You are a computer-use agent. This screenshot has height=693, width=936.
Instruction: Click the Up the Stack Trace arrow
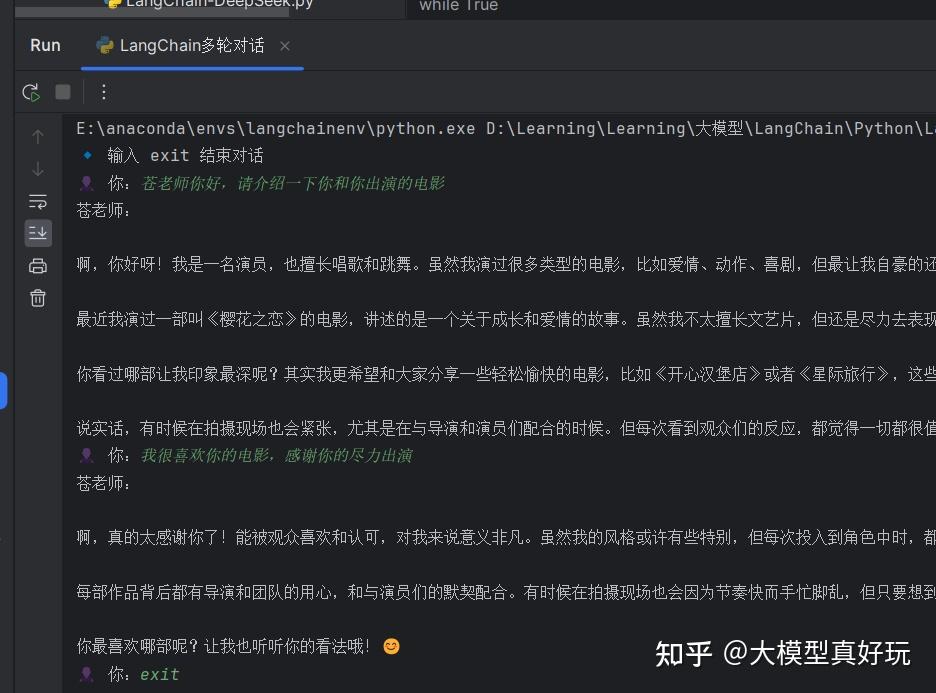pyautogui.click(x=37, y=135)
